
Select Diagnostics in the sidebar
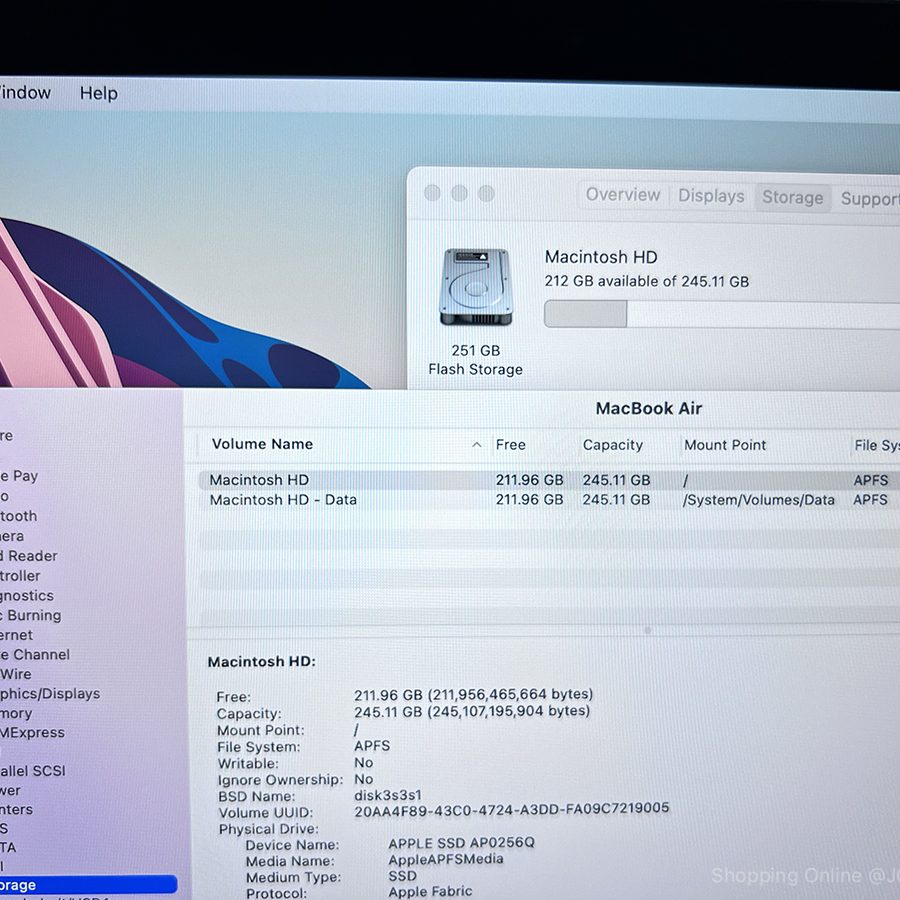click(27, 595)
